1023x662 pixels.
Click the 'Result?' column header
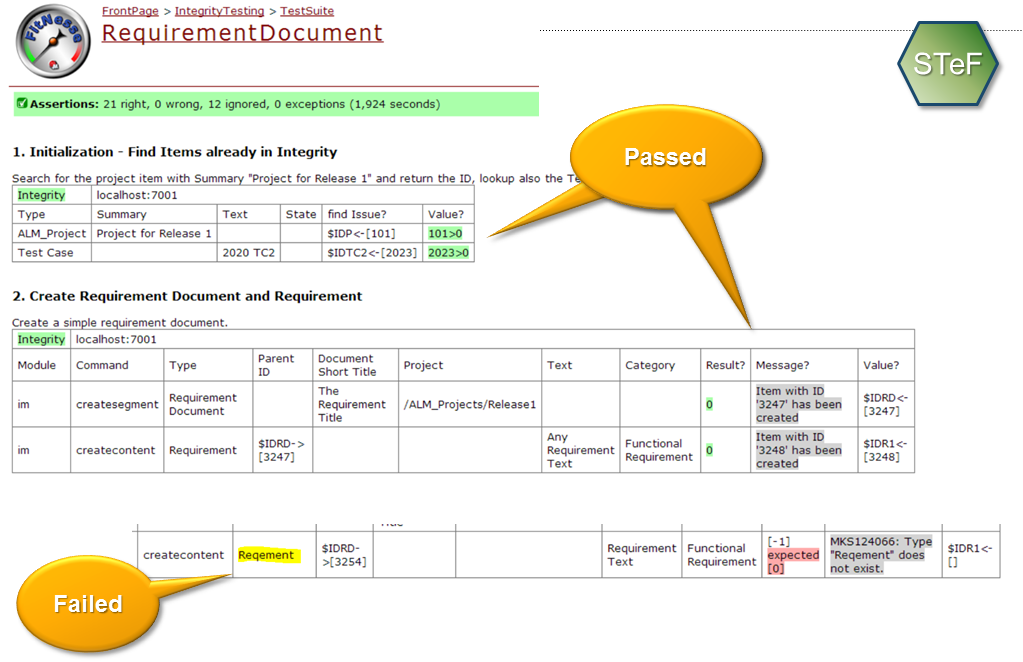725,365
